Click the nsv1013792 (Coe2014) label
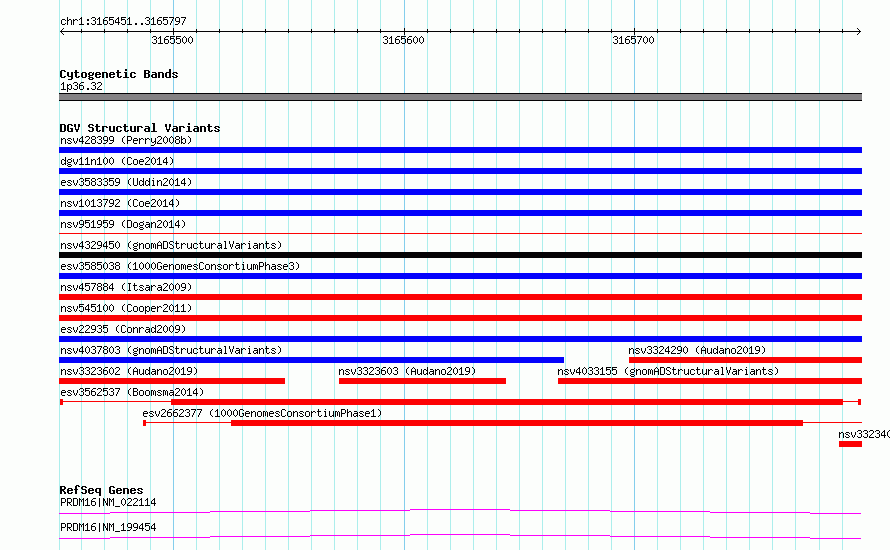 (x=120, y=203)
